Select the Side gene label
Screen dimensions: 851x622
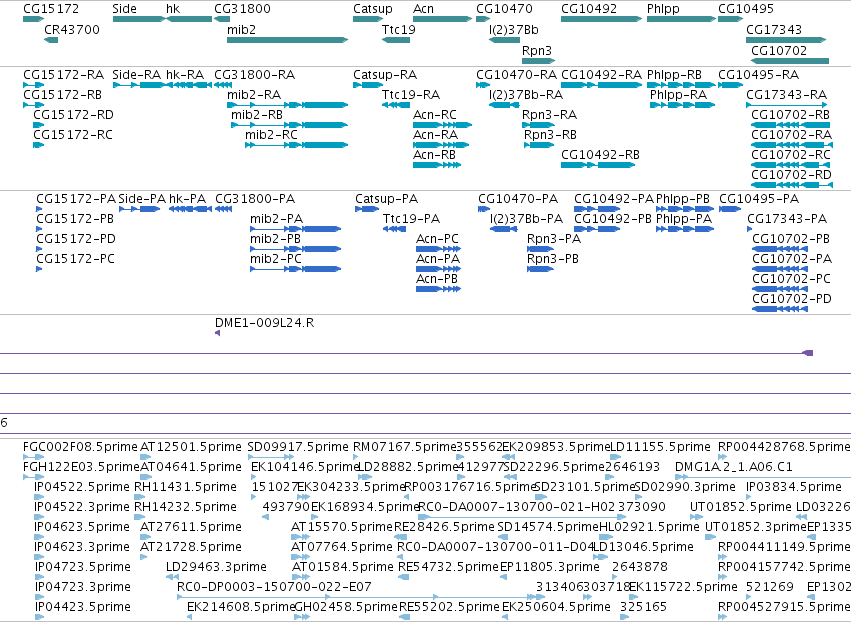pos(124,9)
